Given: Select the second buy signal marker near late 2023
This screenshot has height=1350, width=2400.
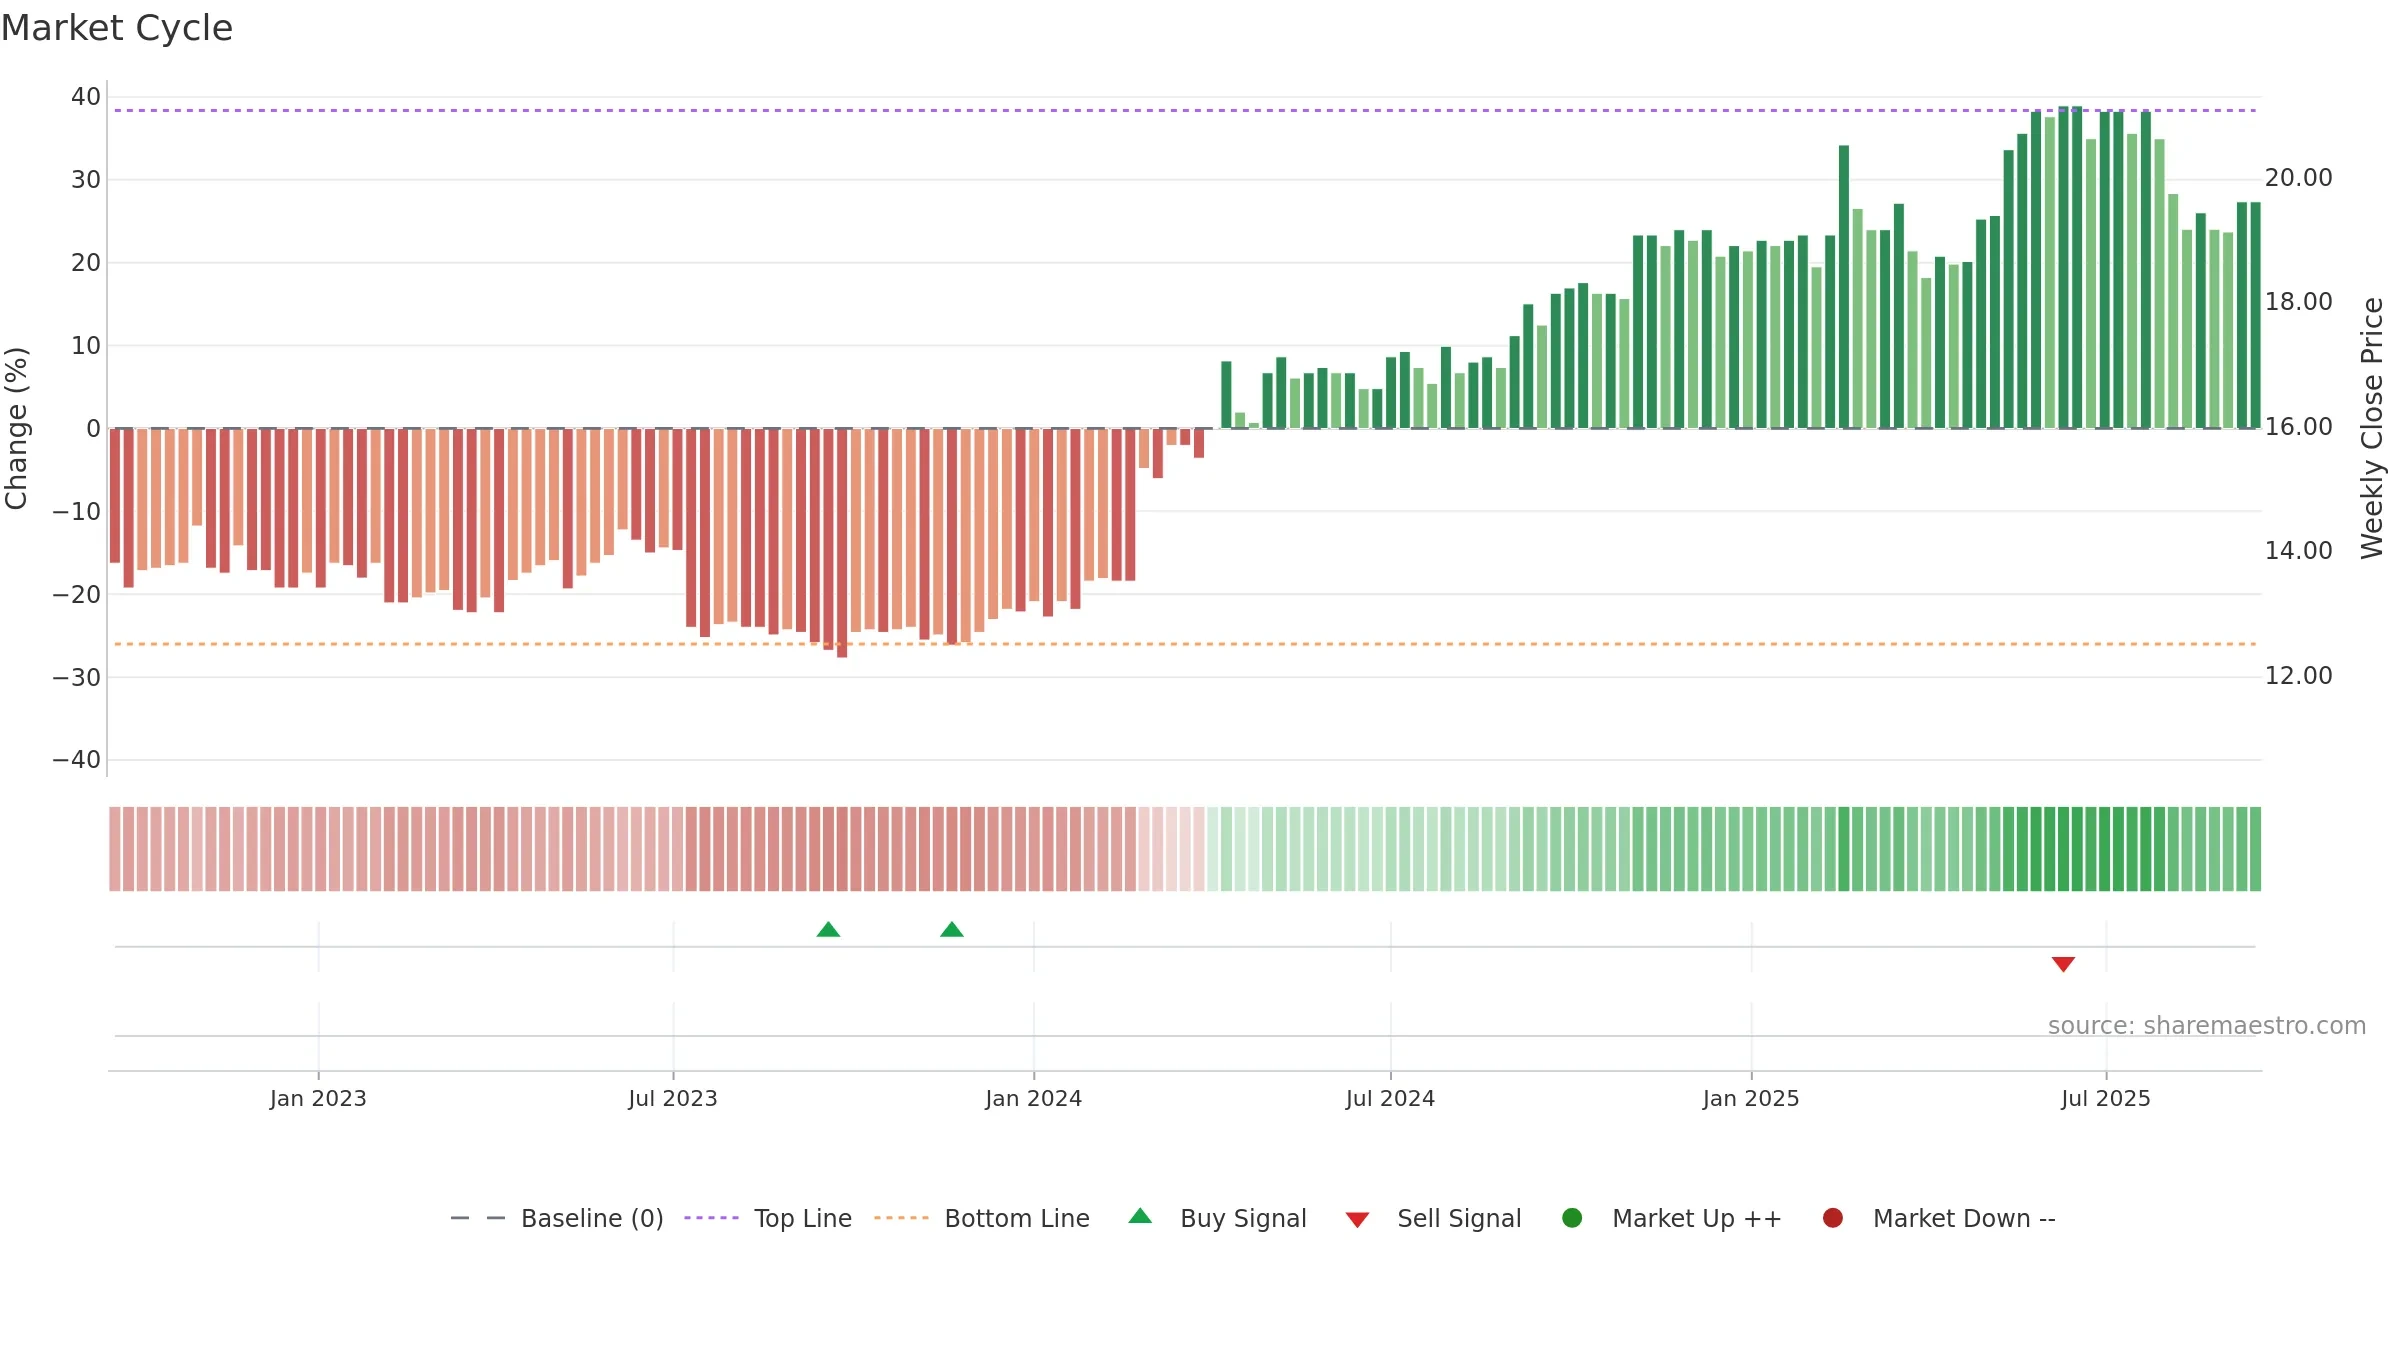Looking at the screenshot, I should coord(952,929).
